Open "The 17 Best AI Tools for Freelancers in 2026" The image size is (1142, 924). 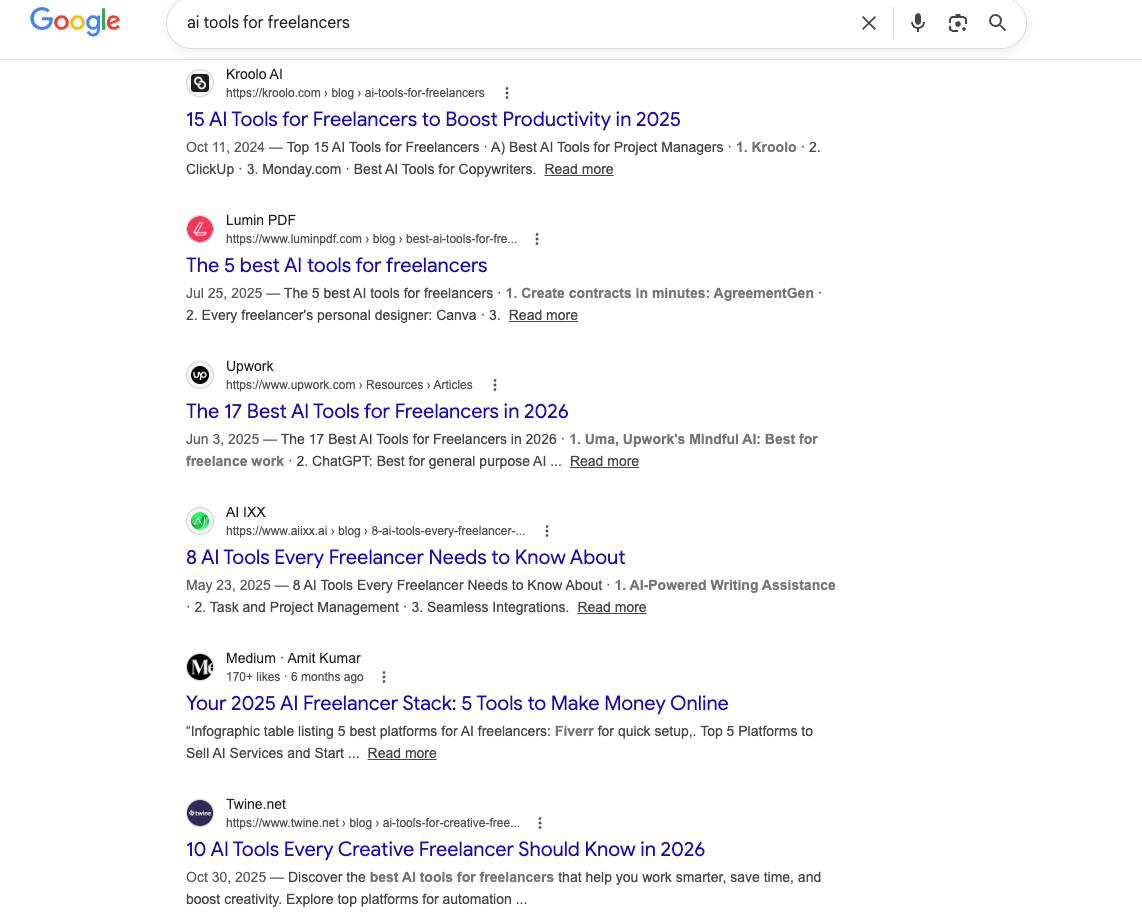tap(377, 411)
